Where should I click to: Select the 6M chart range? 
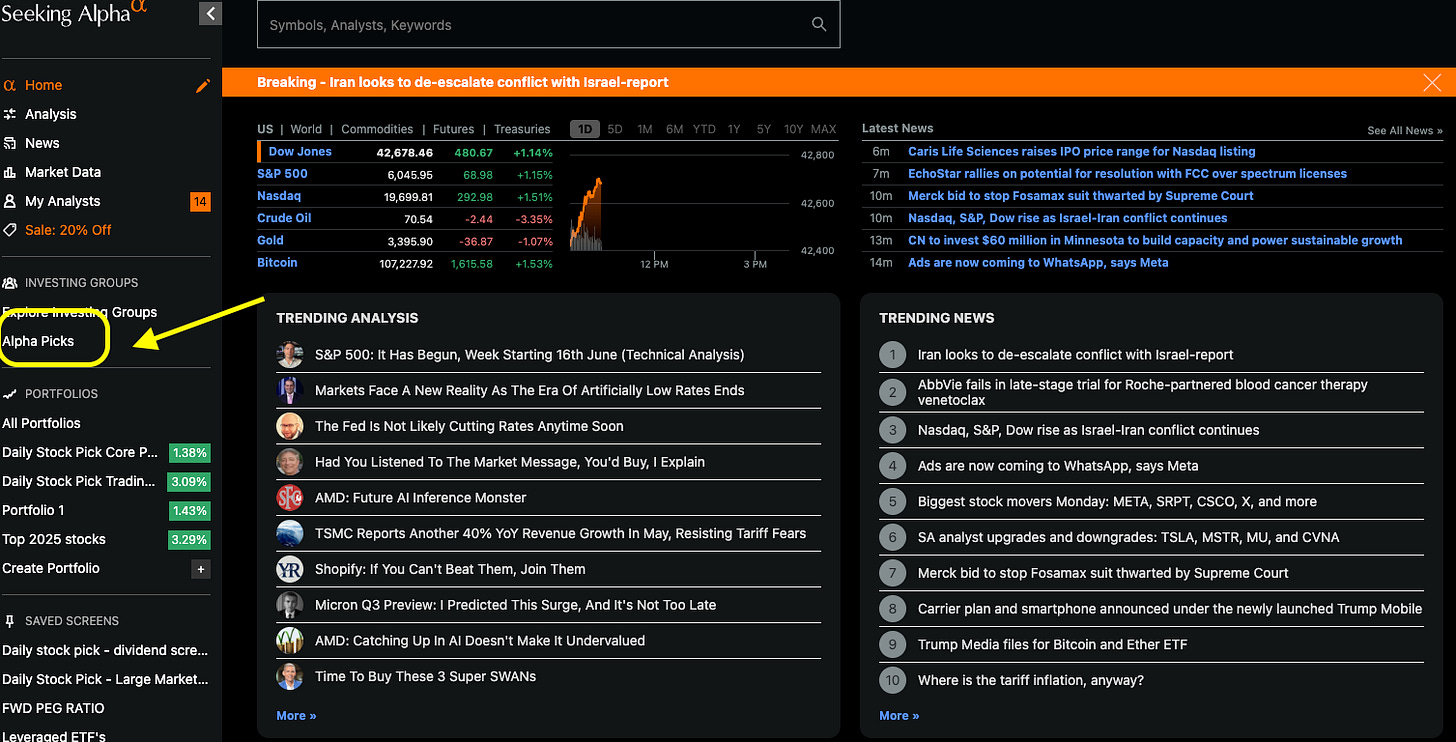click(x=675, y=129)
